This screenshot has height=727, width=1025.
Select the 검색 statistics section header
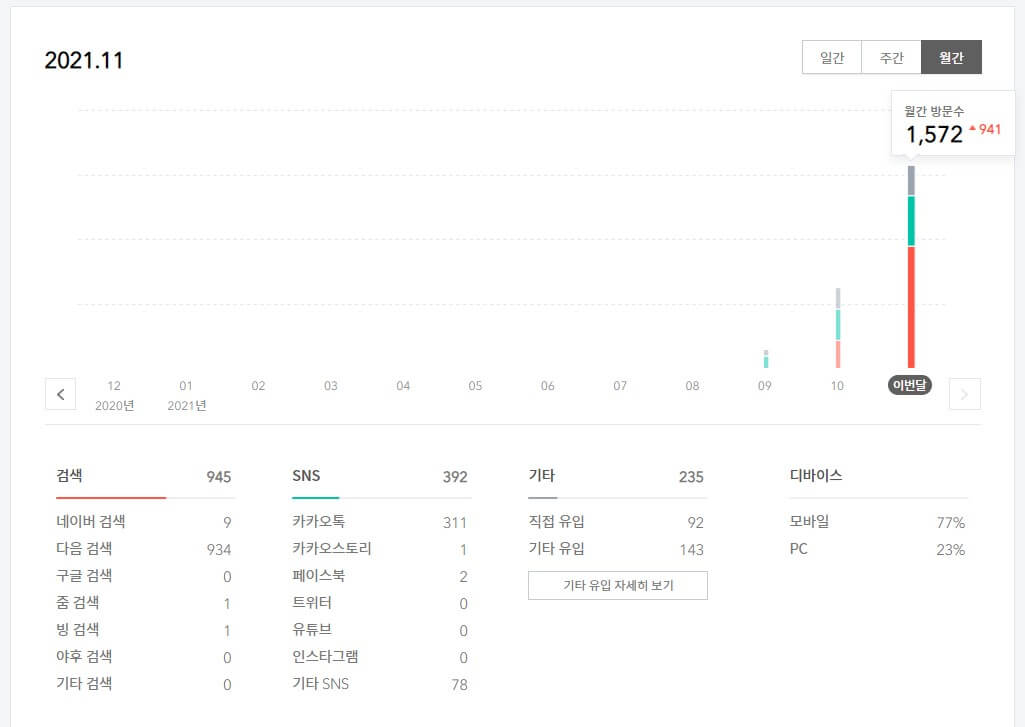[69, 476]
